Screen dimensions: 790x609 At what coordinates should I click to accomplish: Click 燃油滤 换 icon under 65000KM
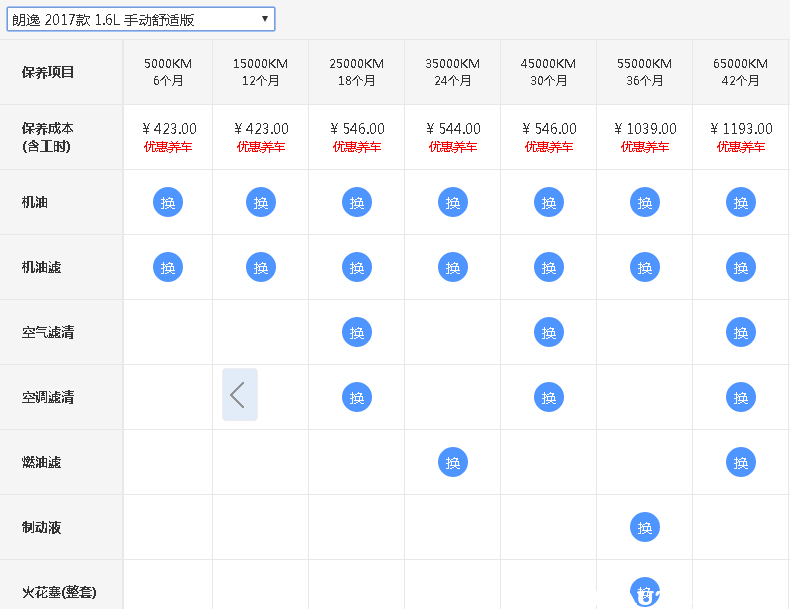coord(741,462)
